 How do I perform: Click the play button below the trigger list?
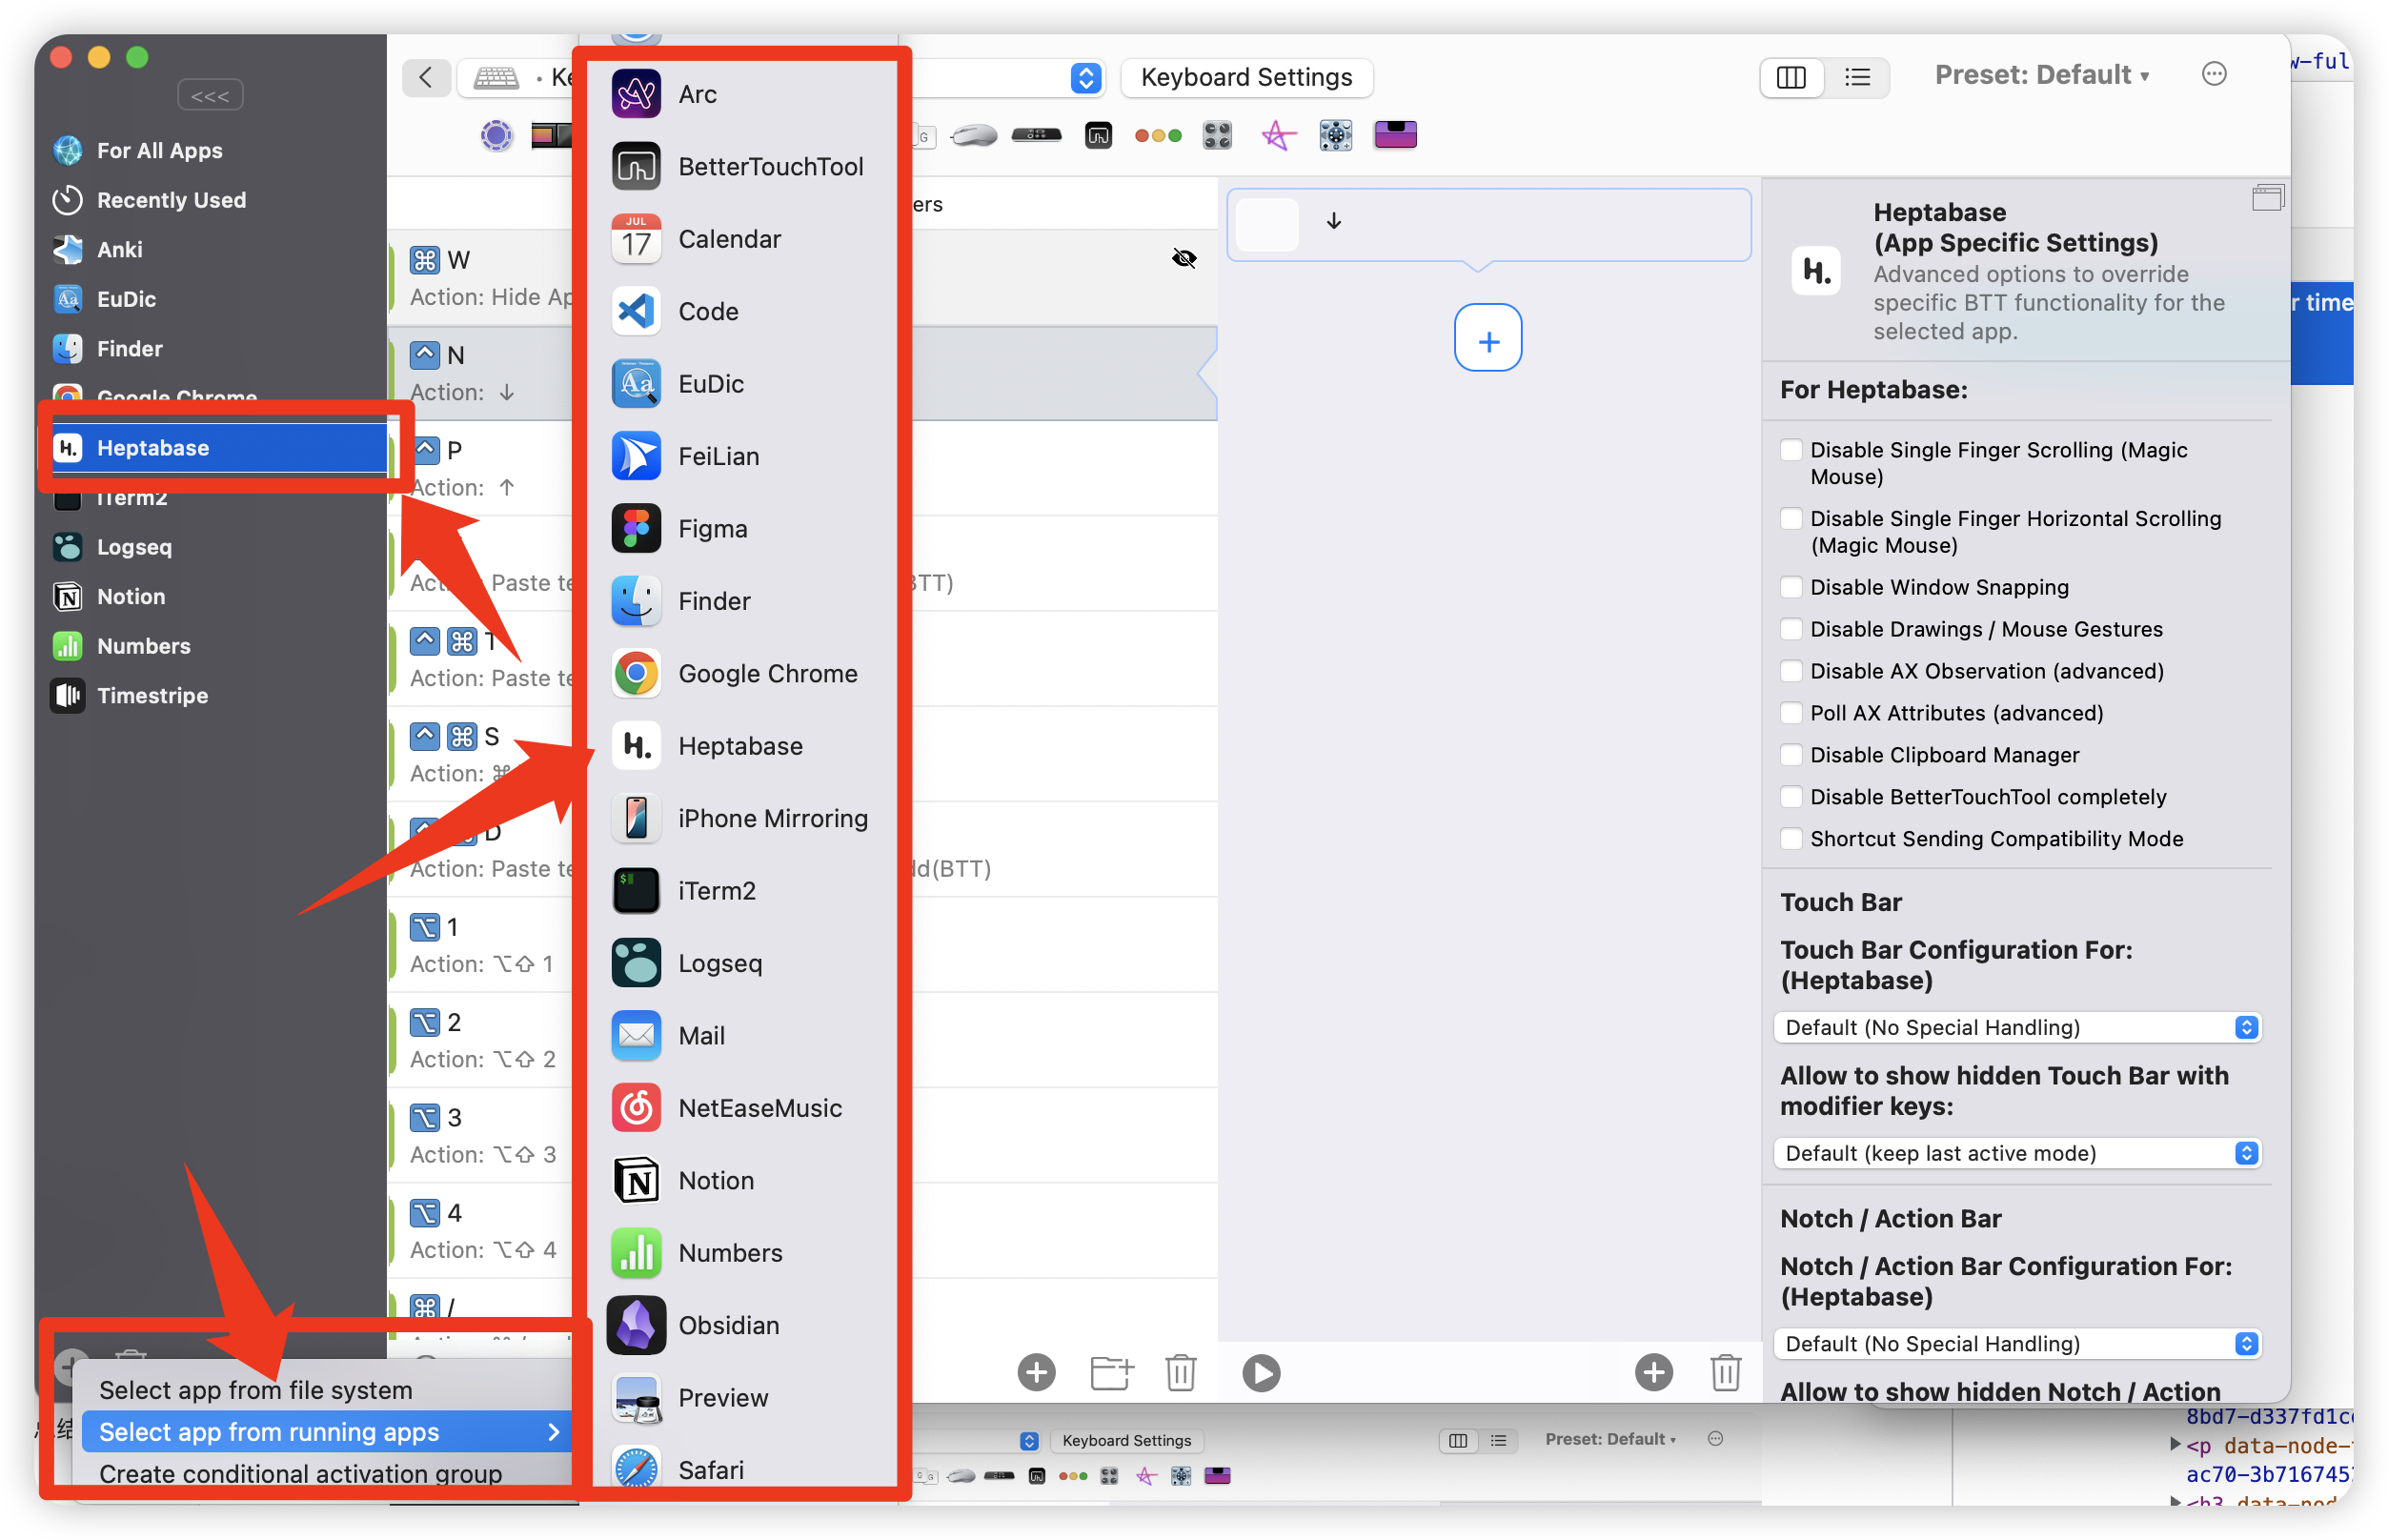tap(1260, 1372)
